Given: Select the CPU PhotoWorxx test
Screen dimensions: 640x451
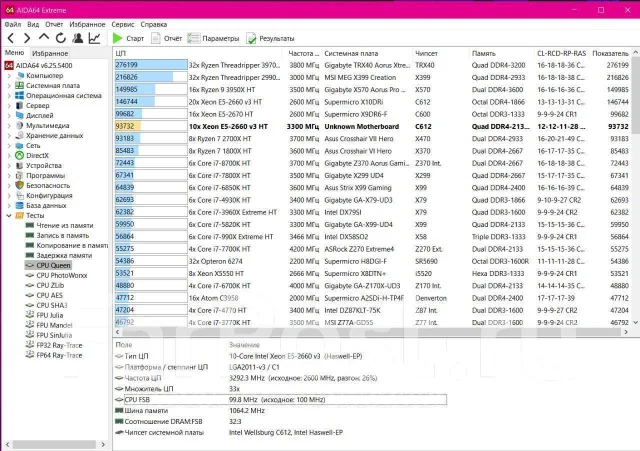Looking at the screenshot, I should click(x=56, y=275).
